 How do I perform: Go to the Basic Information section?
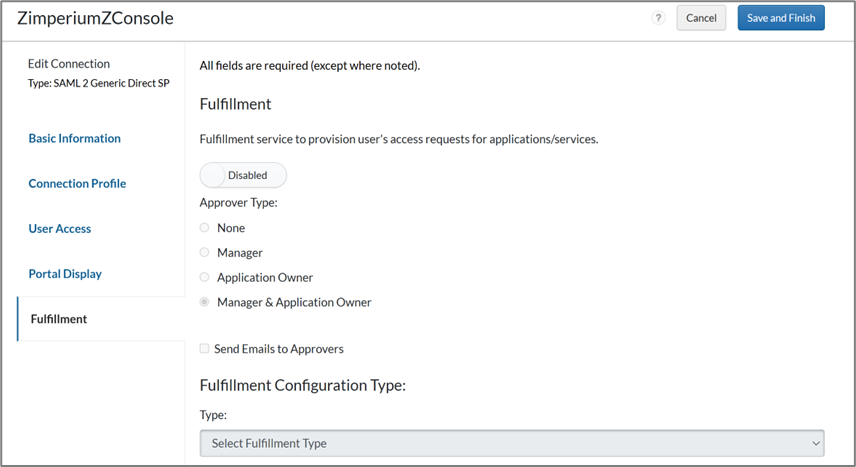tap(74, 138)
